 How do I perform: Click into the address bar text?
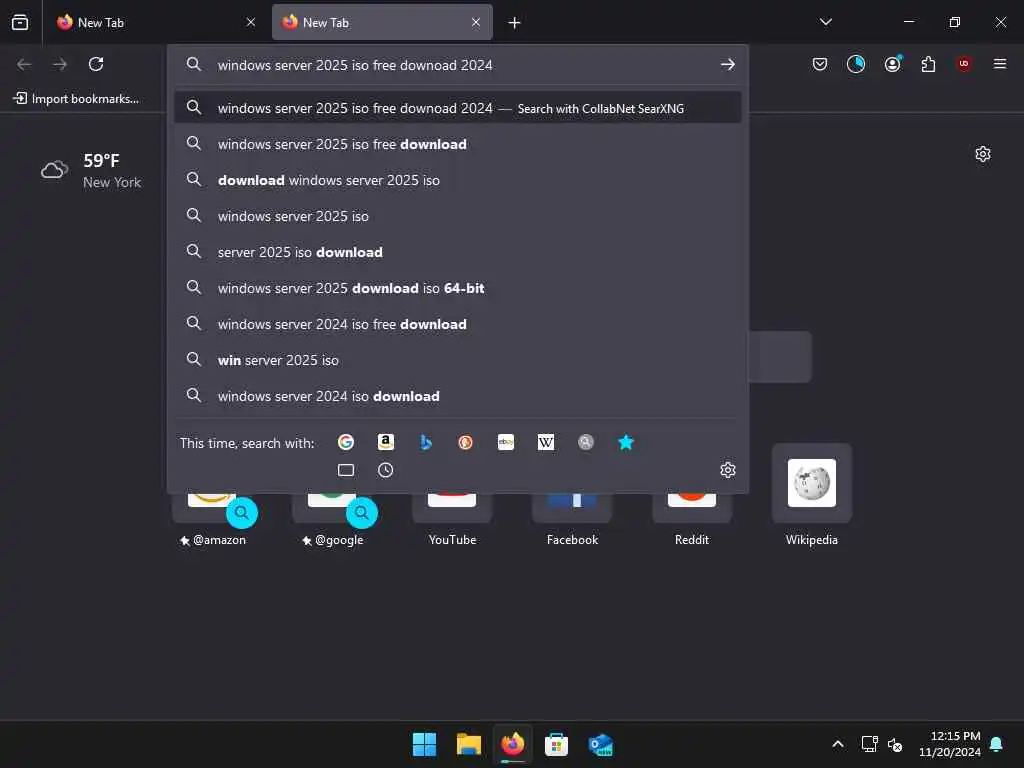point(355,65)
